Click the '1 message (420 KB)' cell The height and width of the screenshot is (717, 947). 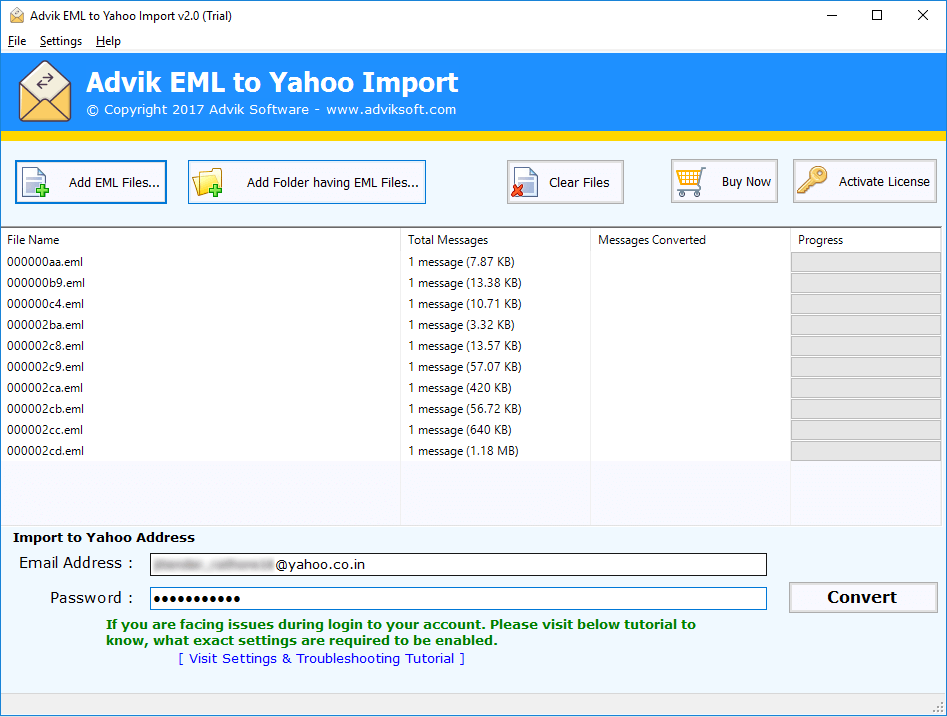[x=460, y=388]
